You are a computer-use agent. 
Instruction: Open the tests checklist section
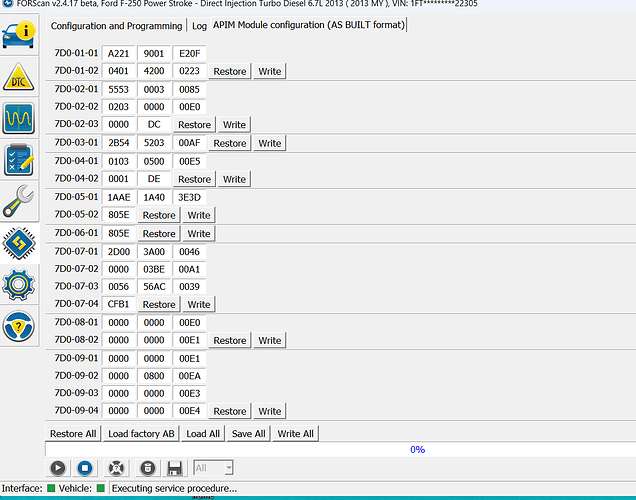(19, 160)
